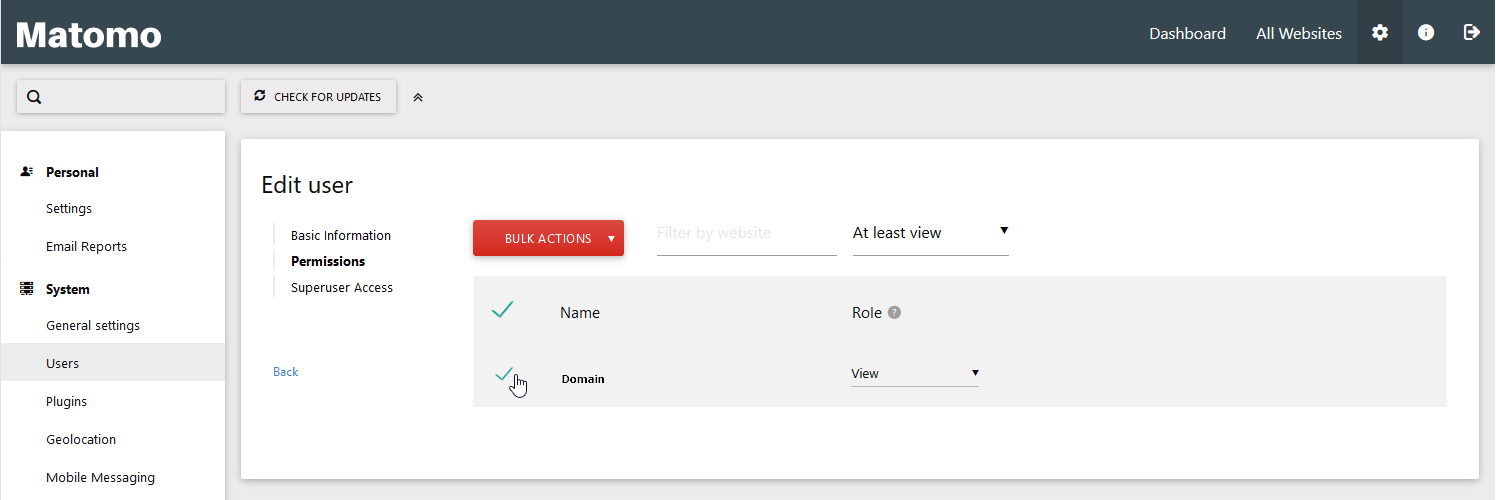Click the Back link

[x=286, y=372]
